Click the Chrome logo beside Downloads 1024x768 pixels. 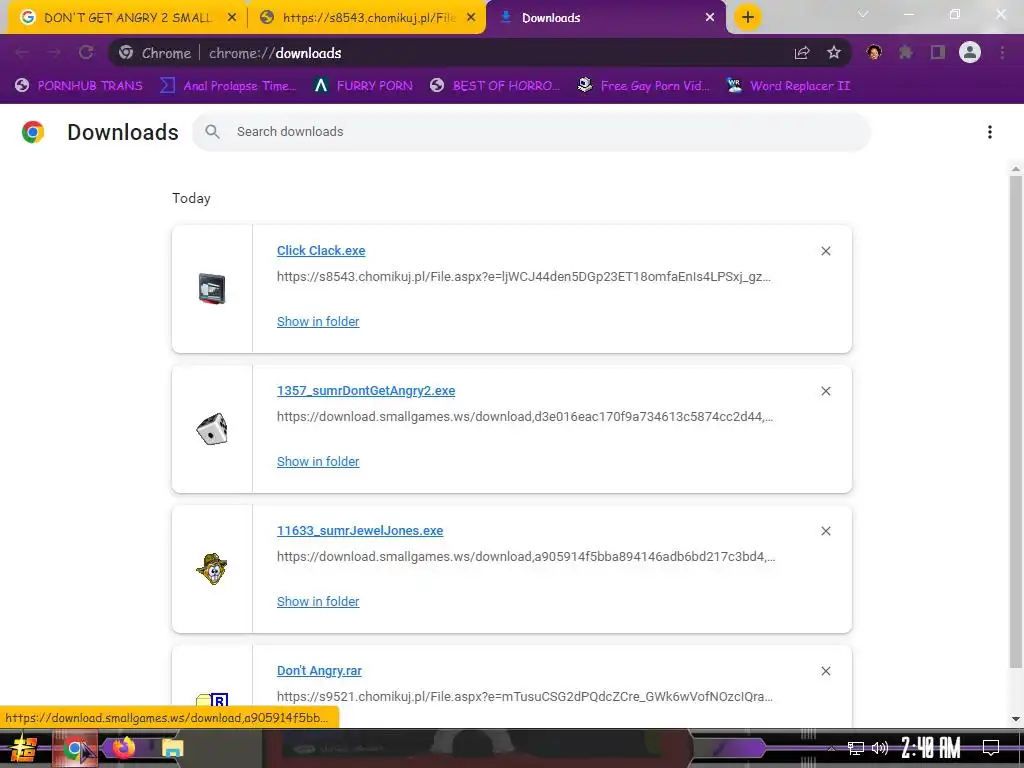33,132
